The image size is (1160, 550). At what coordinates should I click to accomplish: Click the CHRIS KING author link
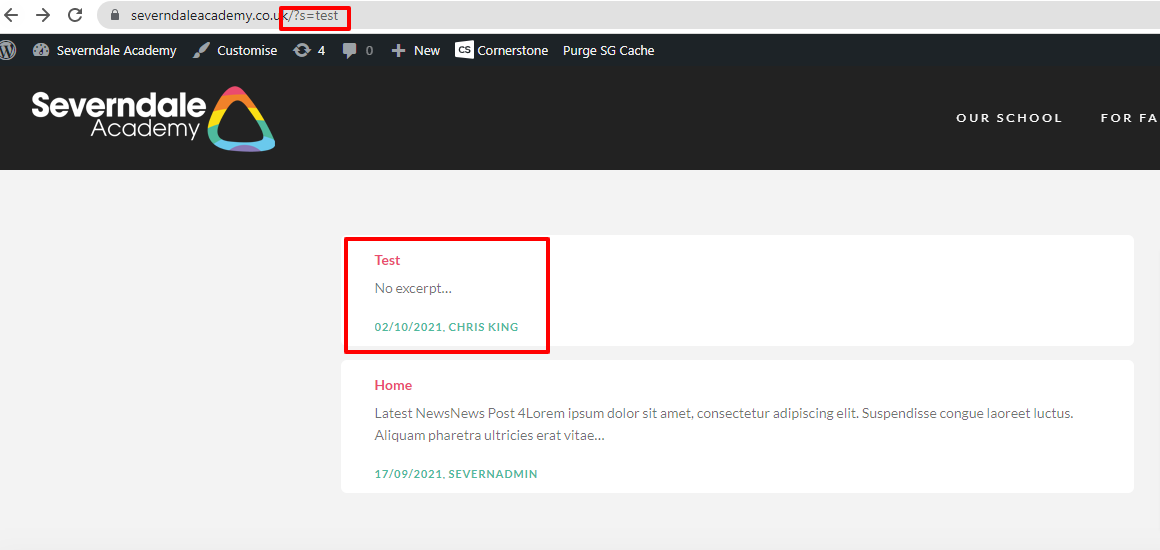click(x=483, y=327)
